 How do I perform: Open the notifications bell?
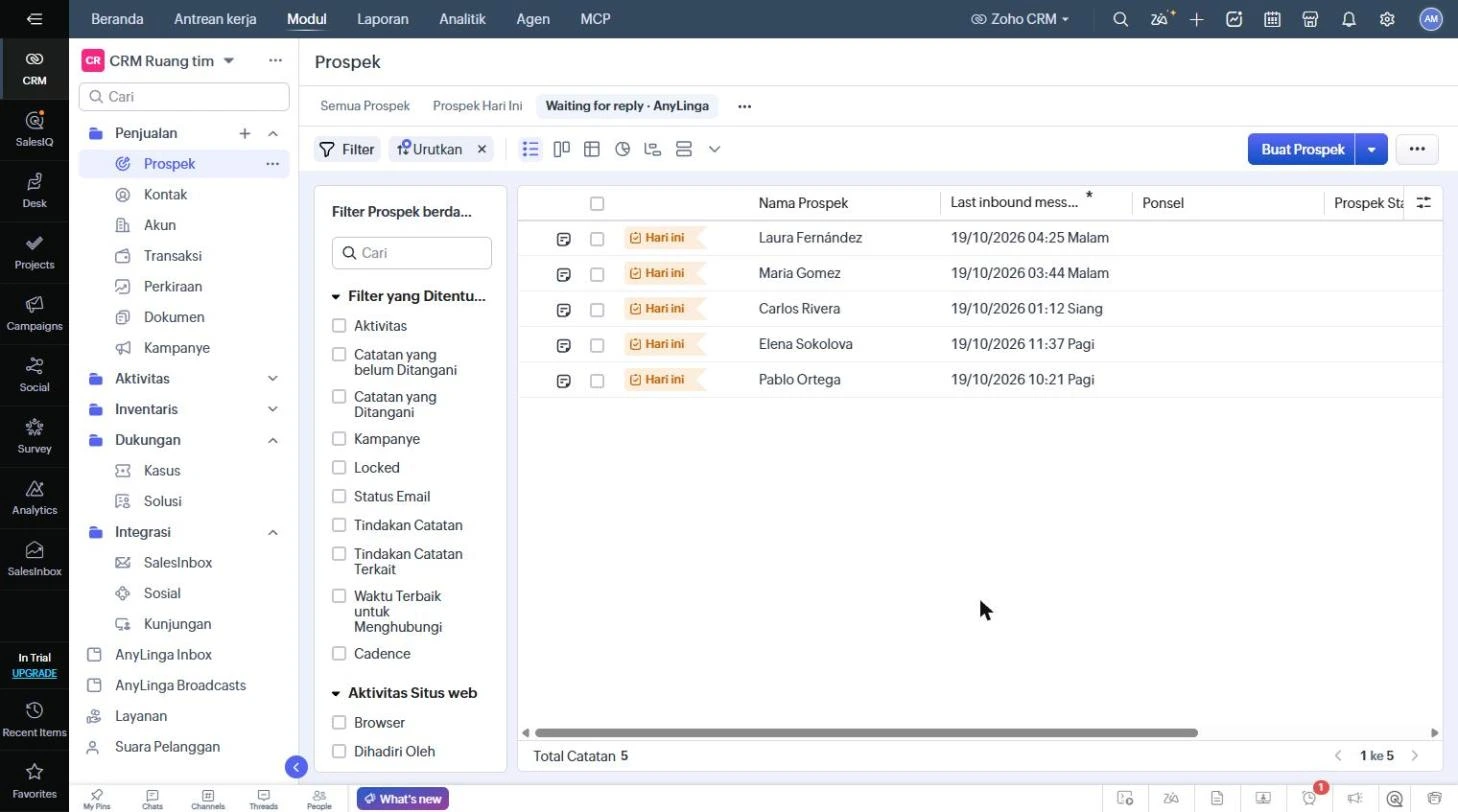(1349, 19)
